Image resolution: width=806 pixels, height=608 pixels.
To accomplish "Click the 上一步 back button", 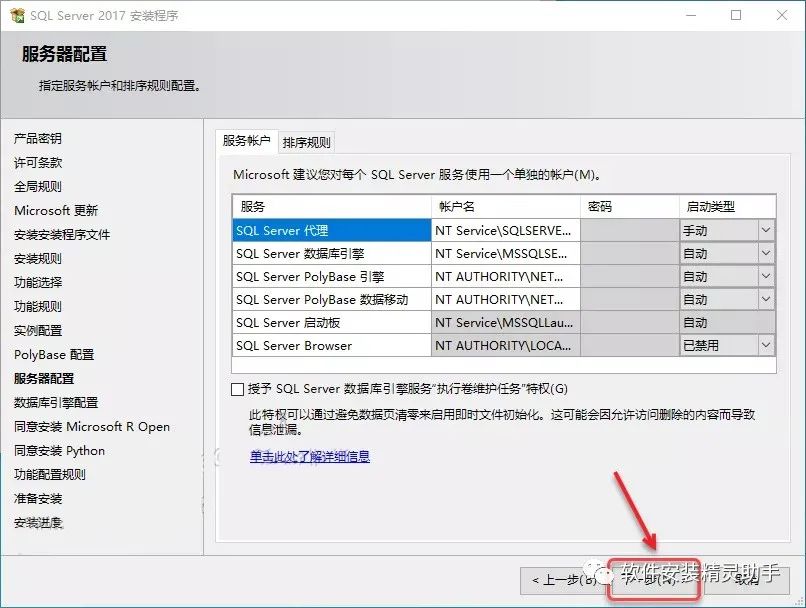I will click(x=563, y=580).
